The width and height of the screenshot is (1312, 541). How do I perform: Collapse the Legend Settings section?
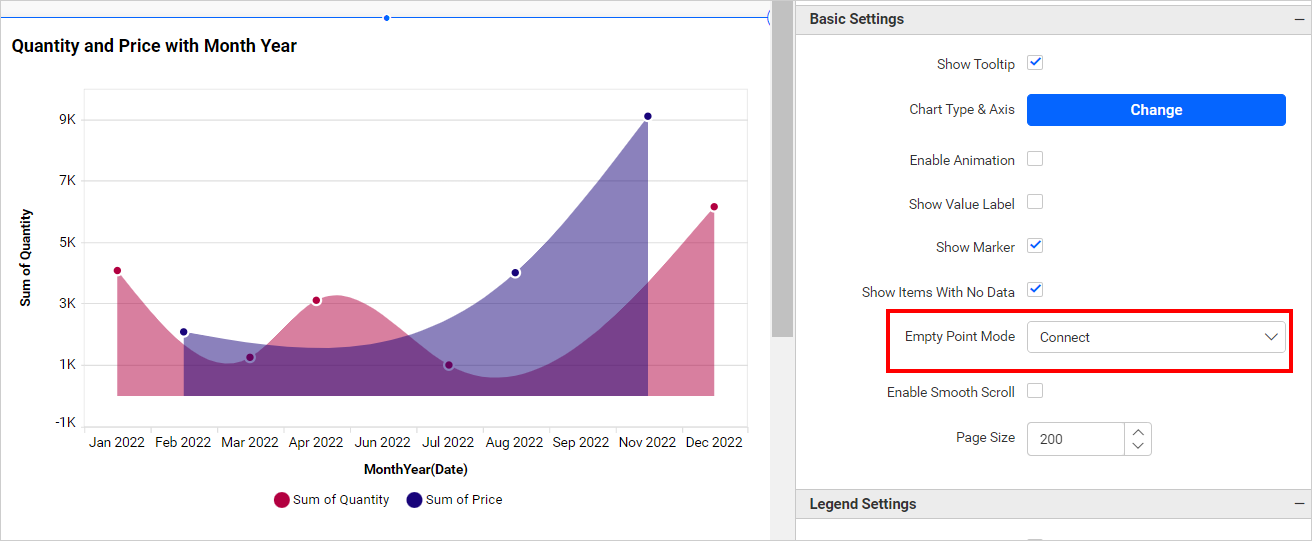click(1298, 504)
